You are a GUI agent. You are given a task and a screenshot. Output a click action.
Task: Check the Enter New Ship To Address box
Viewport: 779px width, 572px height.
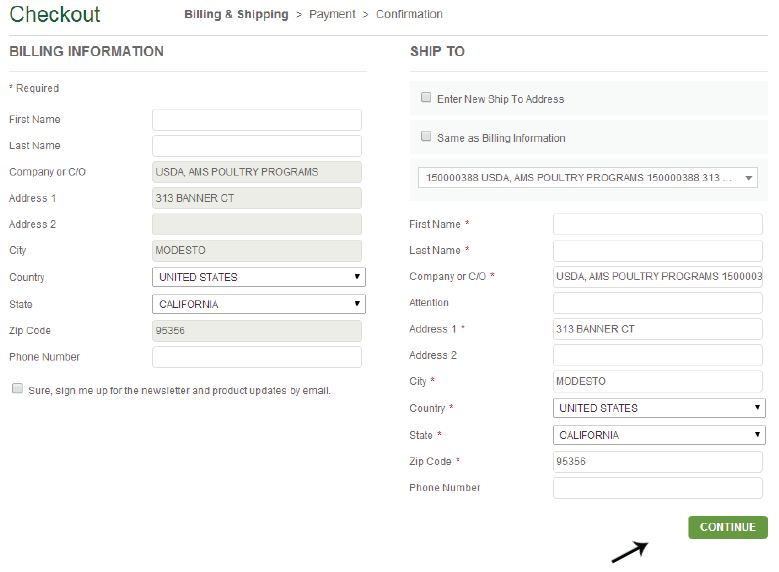(426, 98)
